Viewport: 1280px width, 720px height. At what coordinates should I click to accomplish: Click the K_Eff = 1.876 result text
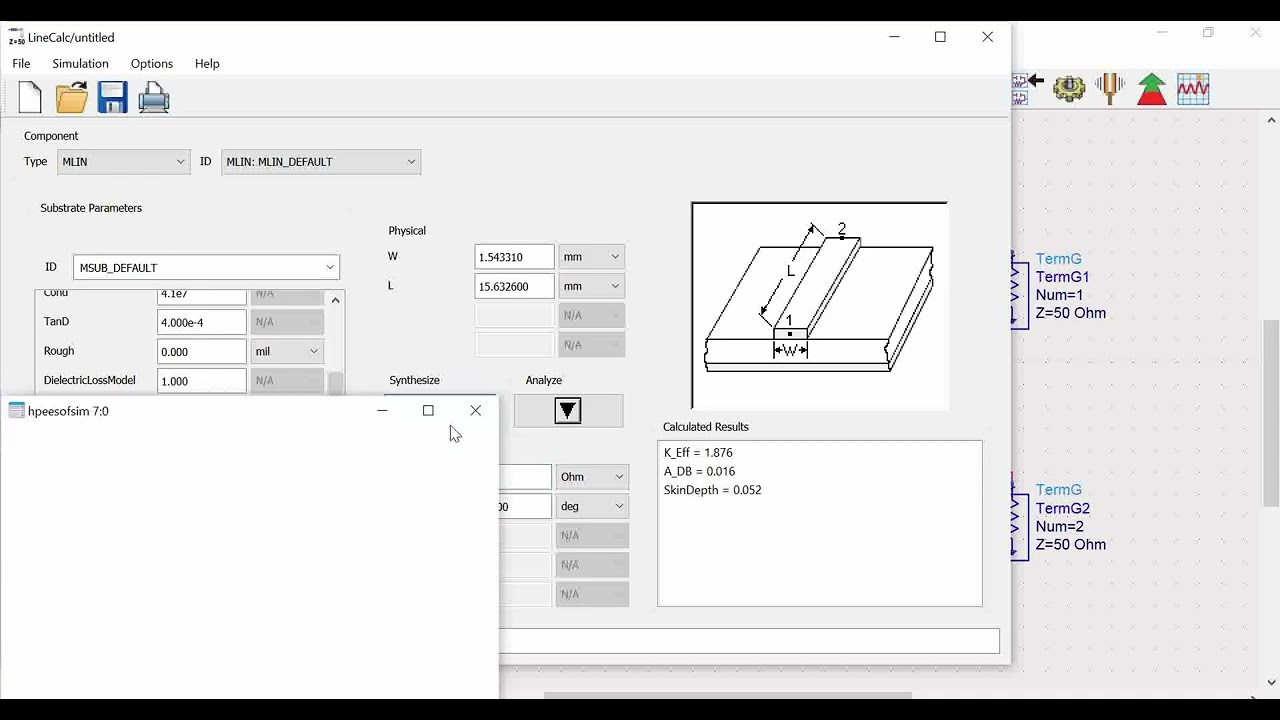pos(698,452)
